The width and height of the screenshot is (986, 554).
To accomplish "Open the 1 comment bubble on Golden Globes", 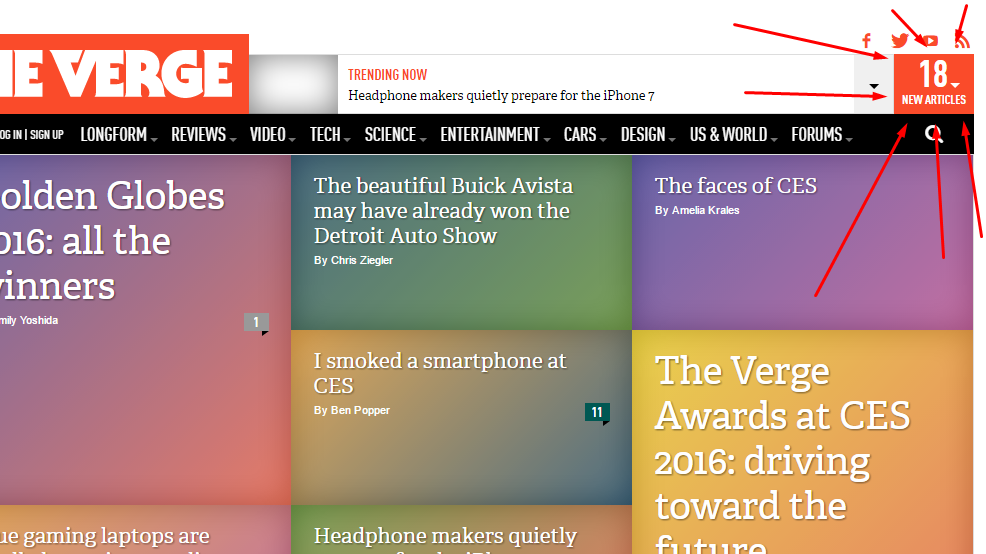I will coord(257,323).
